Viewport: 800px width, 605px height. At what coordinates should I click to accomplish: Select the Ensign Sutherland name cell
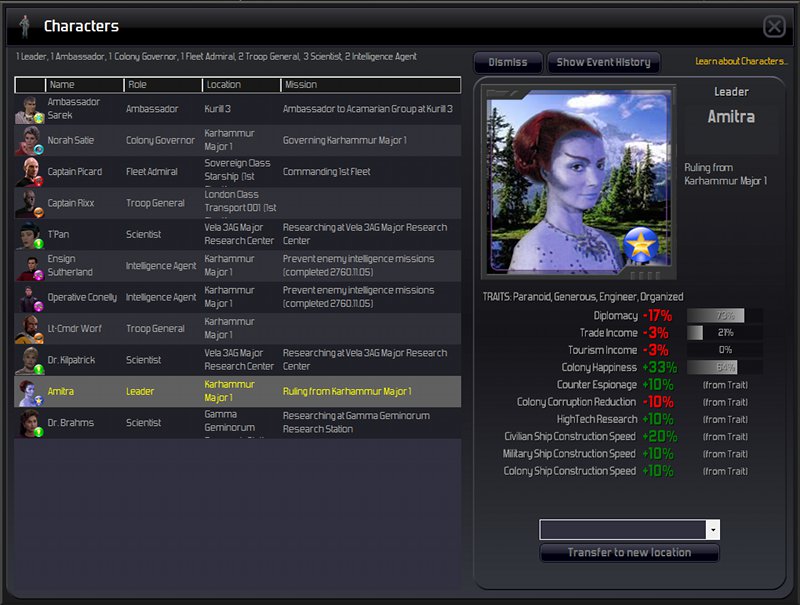(x=70, y=266)
